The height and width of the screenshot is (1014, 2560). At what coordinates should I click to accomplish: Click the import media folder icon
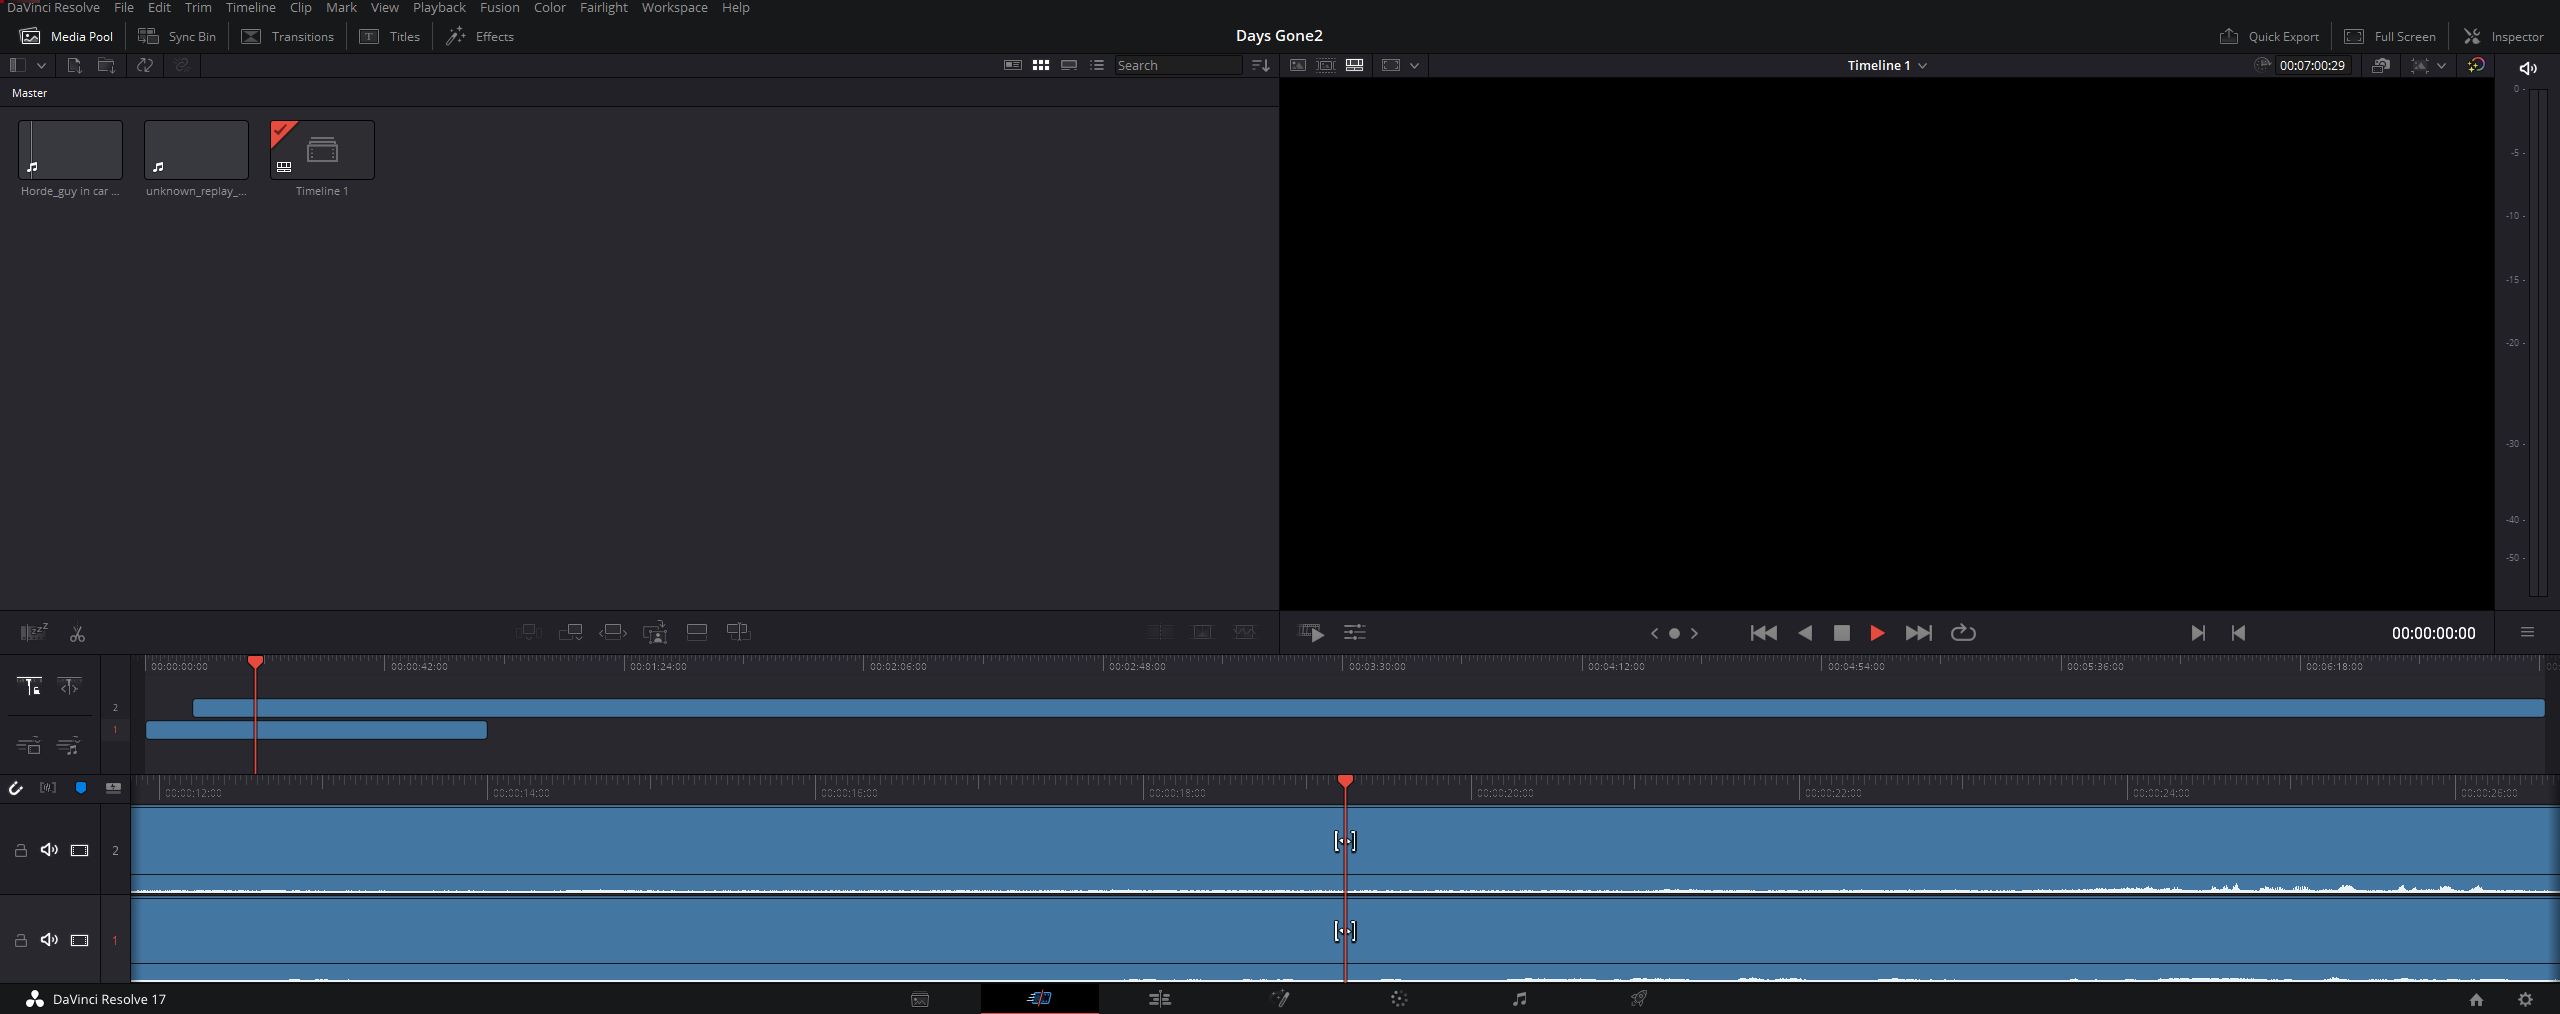pyautogui.click(x=106, y=65)
